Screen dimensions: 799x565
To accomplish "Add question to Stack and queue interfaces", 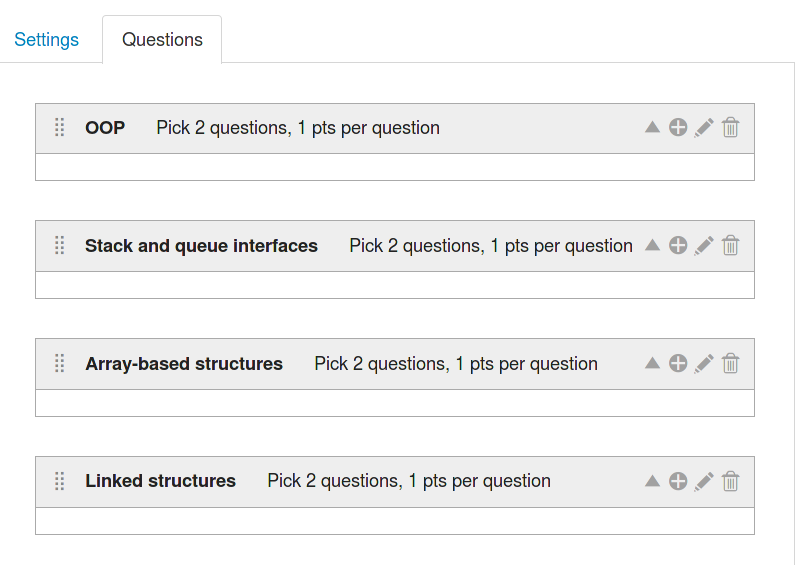I will 678,246.
